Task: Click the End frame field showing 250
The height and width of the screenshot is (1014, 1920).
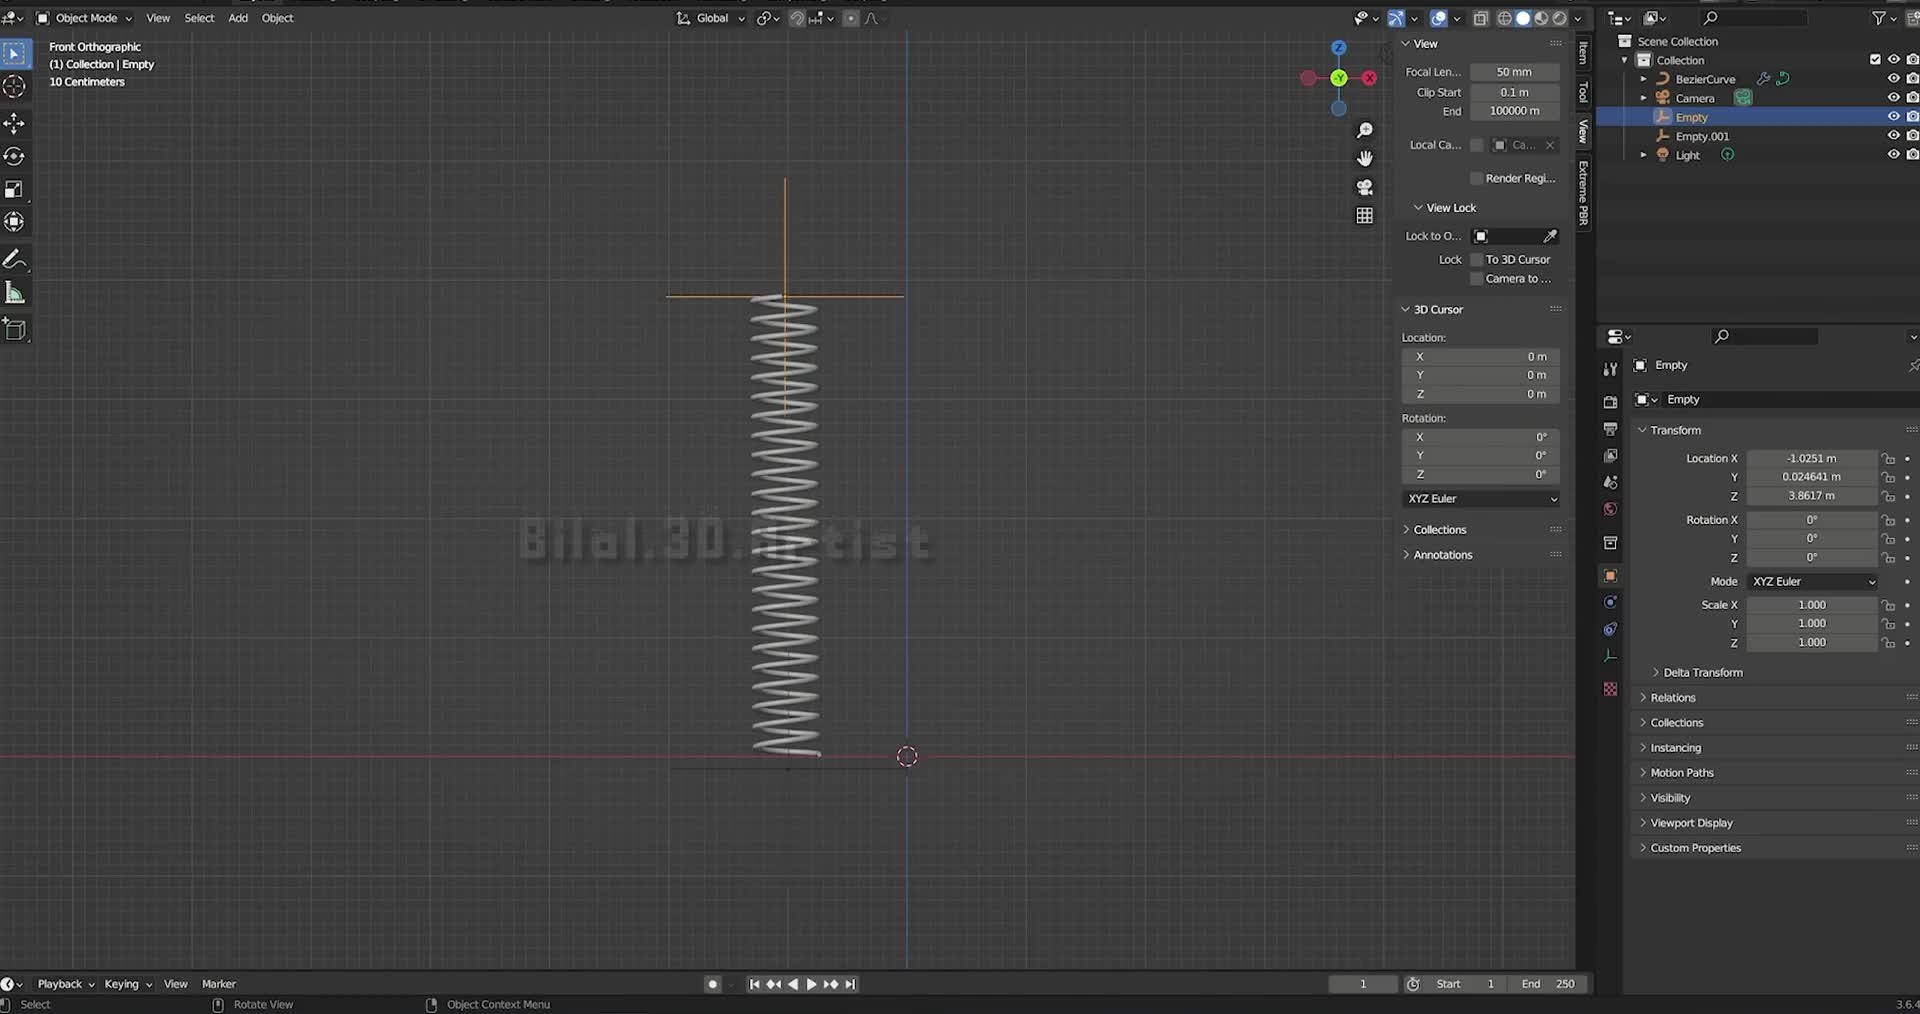Action: click(1548, 984)
